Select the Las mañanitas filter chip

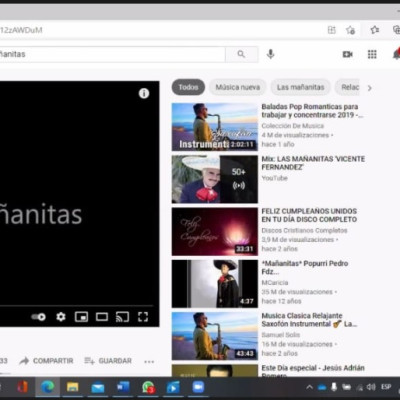pyautogui.click(x=300, y=87)
